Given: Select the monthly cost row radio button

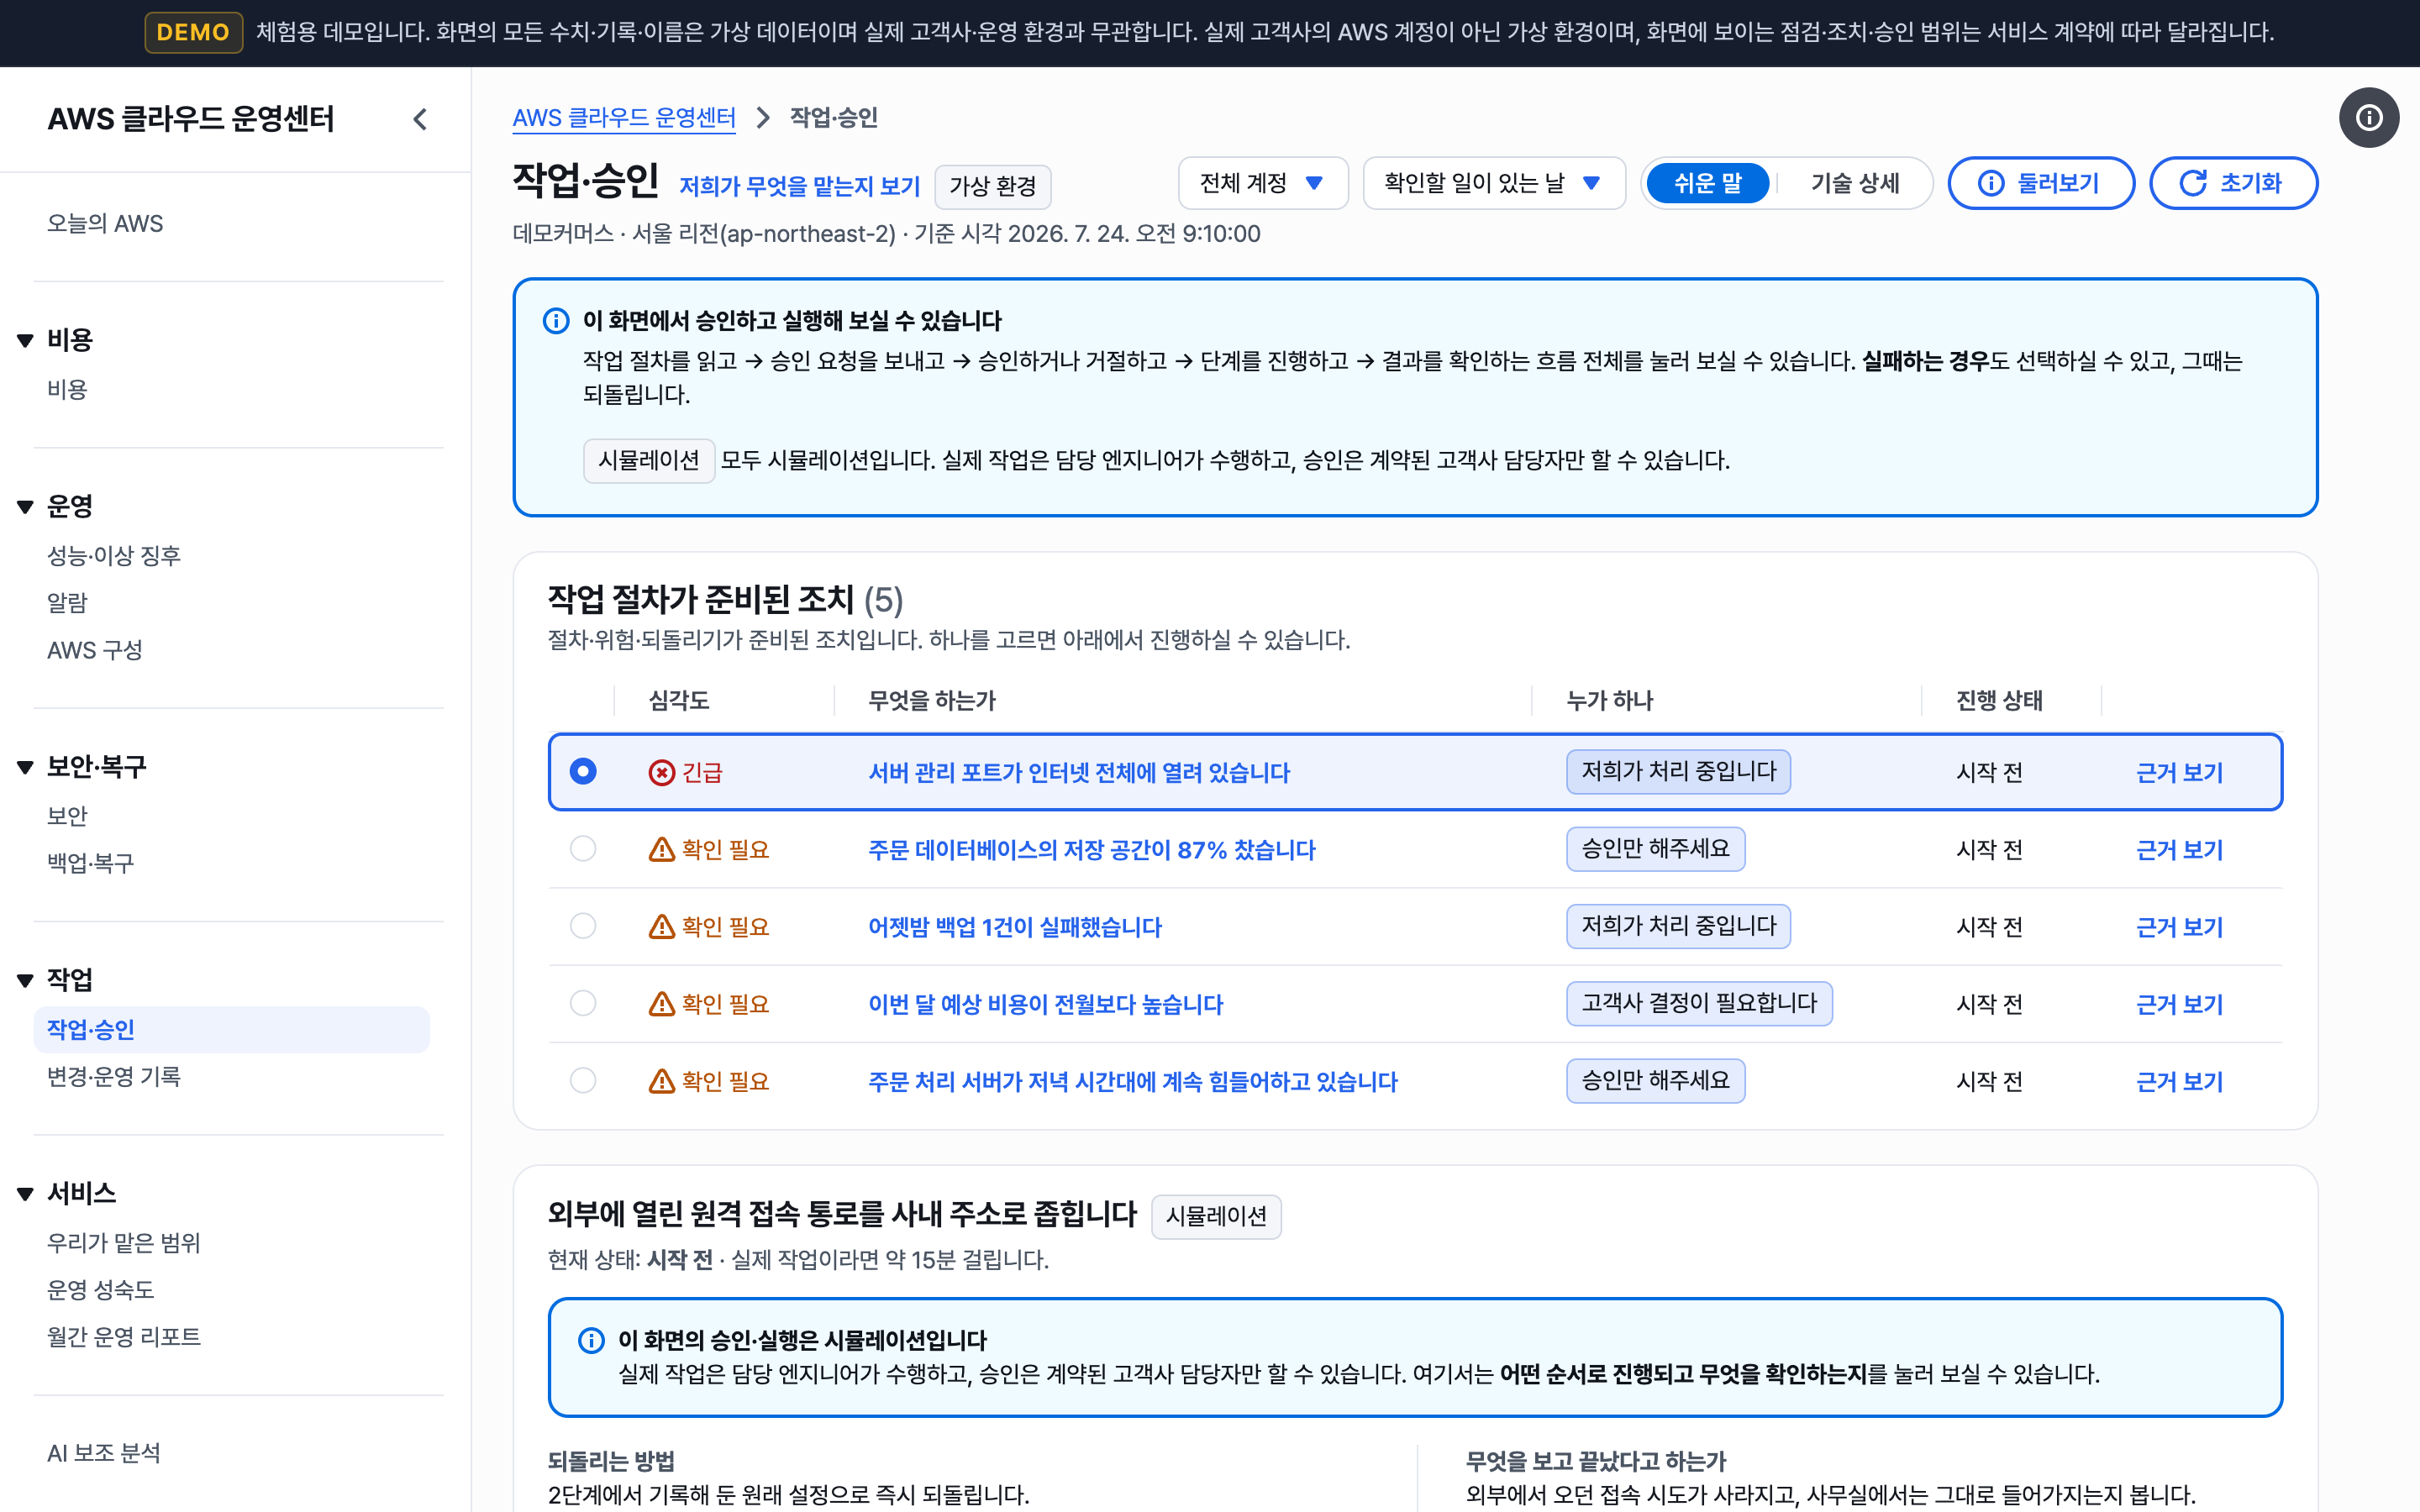Looking at the screenshot, I should pos(583,1002).
